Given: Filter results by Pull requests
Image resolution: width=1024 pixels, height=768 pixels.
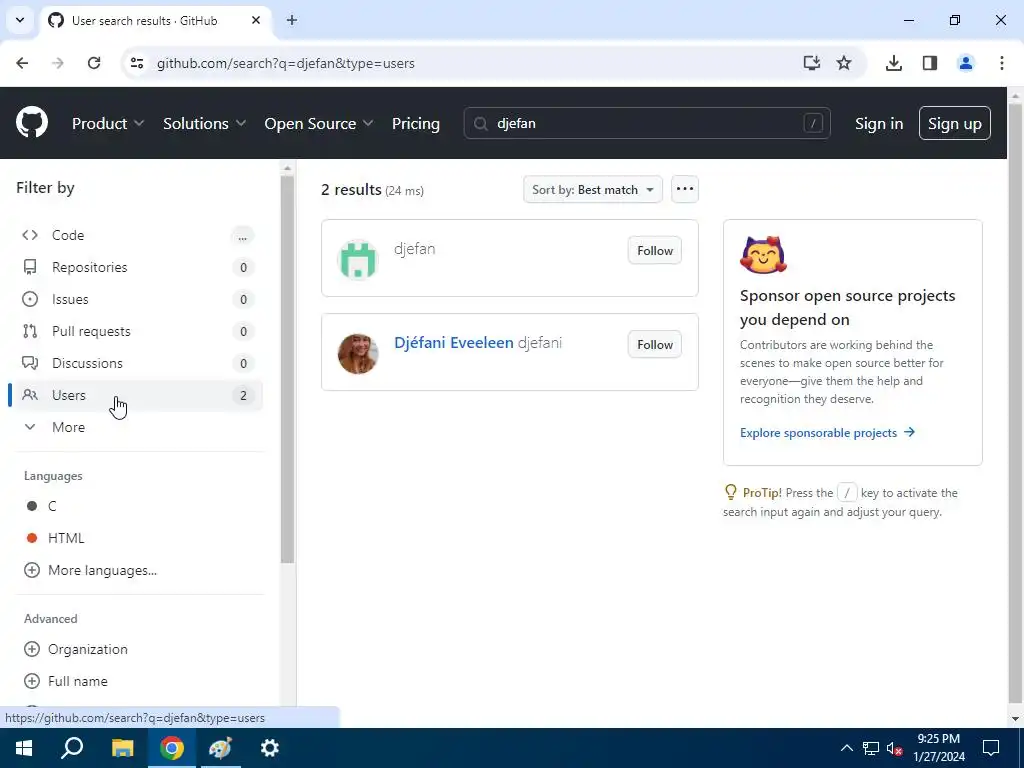Looking at the screenshot, I should click(138, 331).
